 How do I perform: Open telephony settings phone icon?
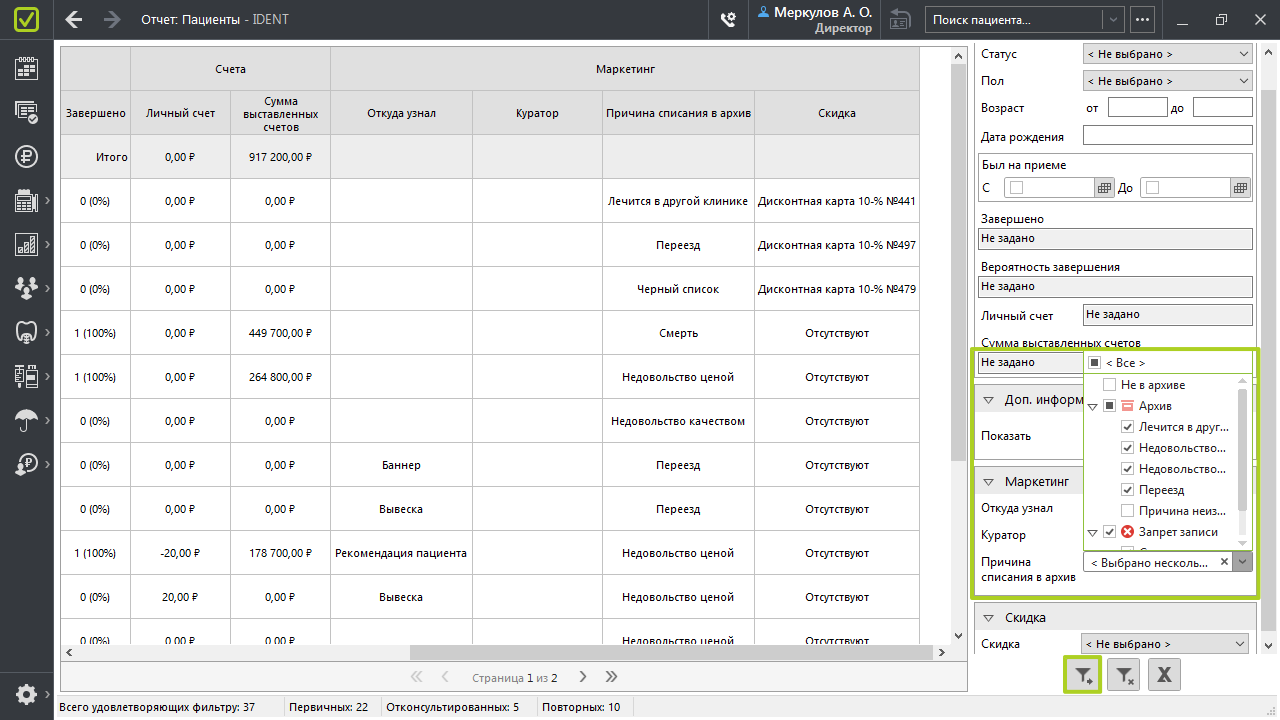pyautogui.click(x=729, y=19)
